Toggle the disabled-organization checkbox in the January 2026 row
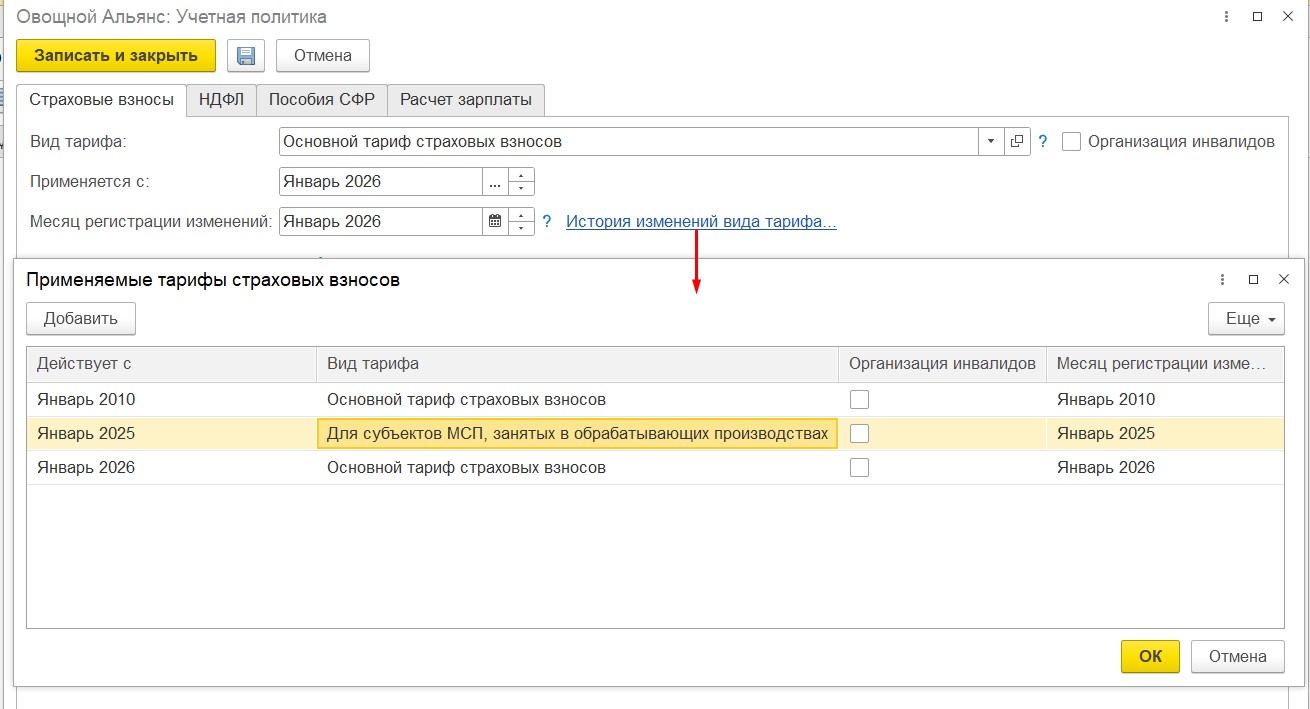 click(x=859, y=468)
